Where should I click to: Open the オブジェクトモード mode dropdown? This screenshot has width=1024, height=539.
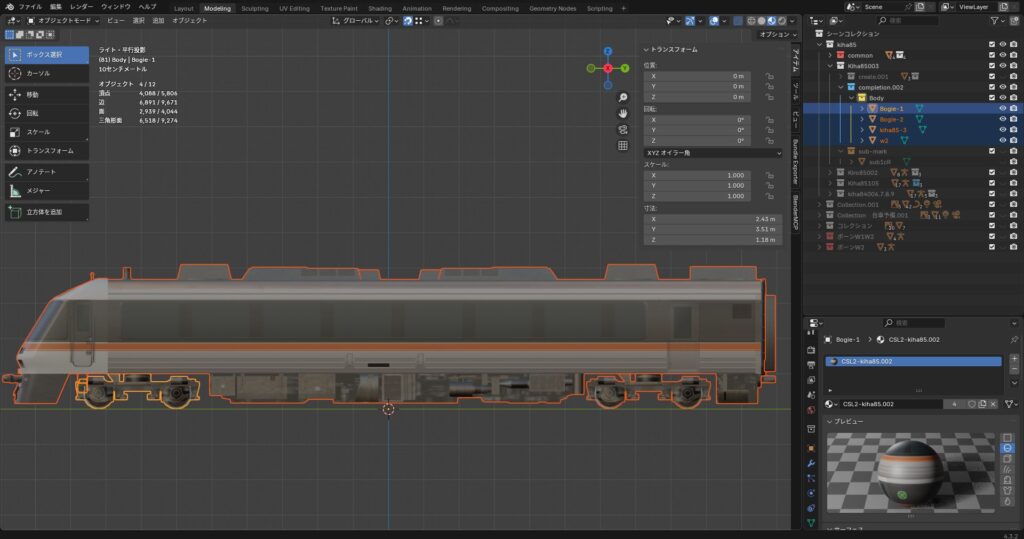pos(62,20)
